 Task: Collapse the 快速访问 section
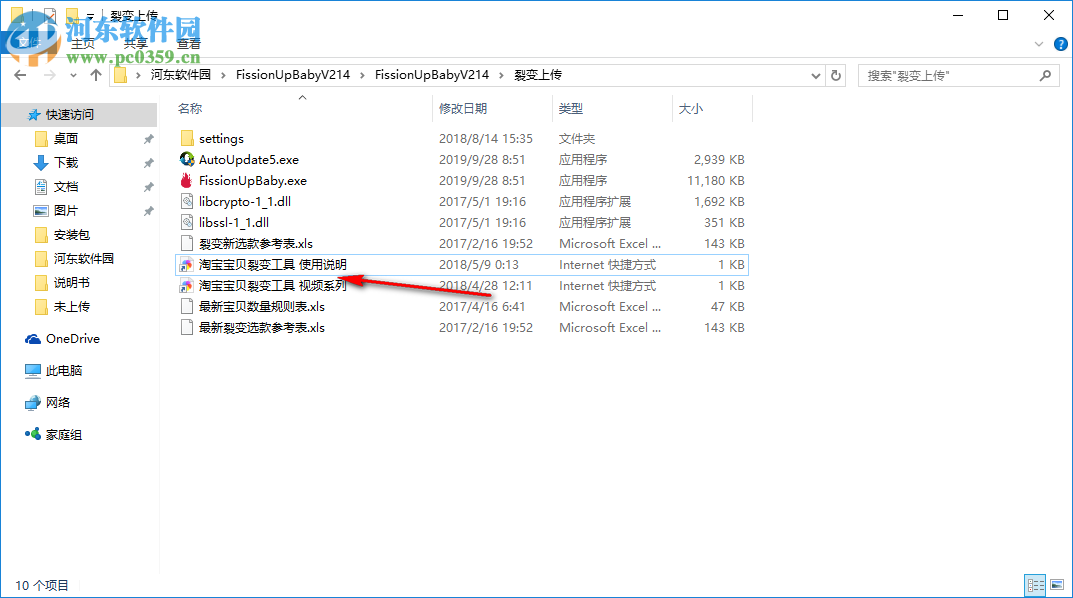16,115
